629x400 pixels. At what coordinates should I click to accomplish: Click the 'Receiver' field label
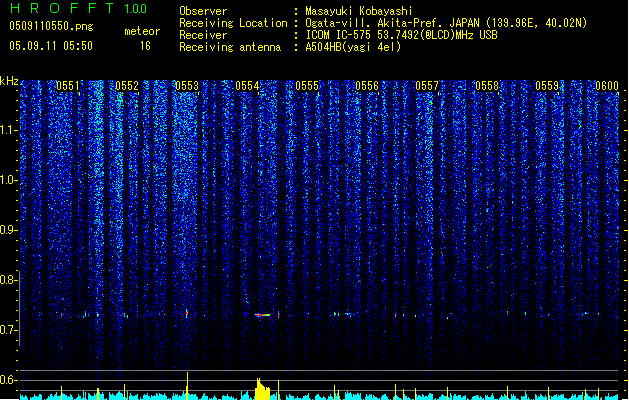pyautogui.click(x=203, y=35)
